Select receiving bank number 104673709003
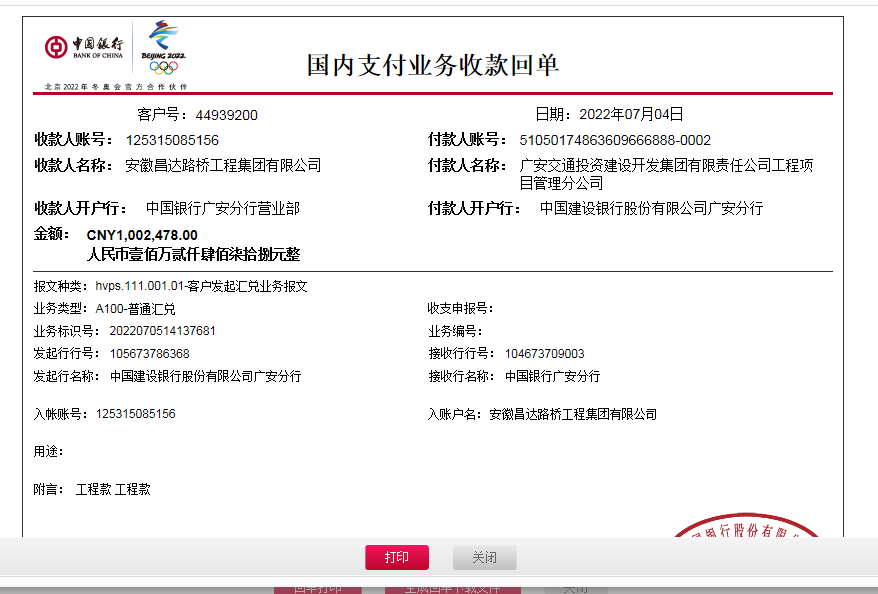Viewport: 878px width, 594px height. (x=544, y=354)
